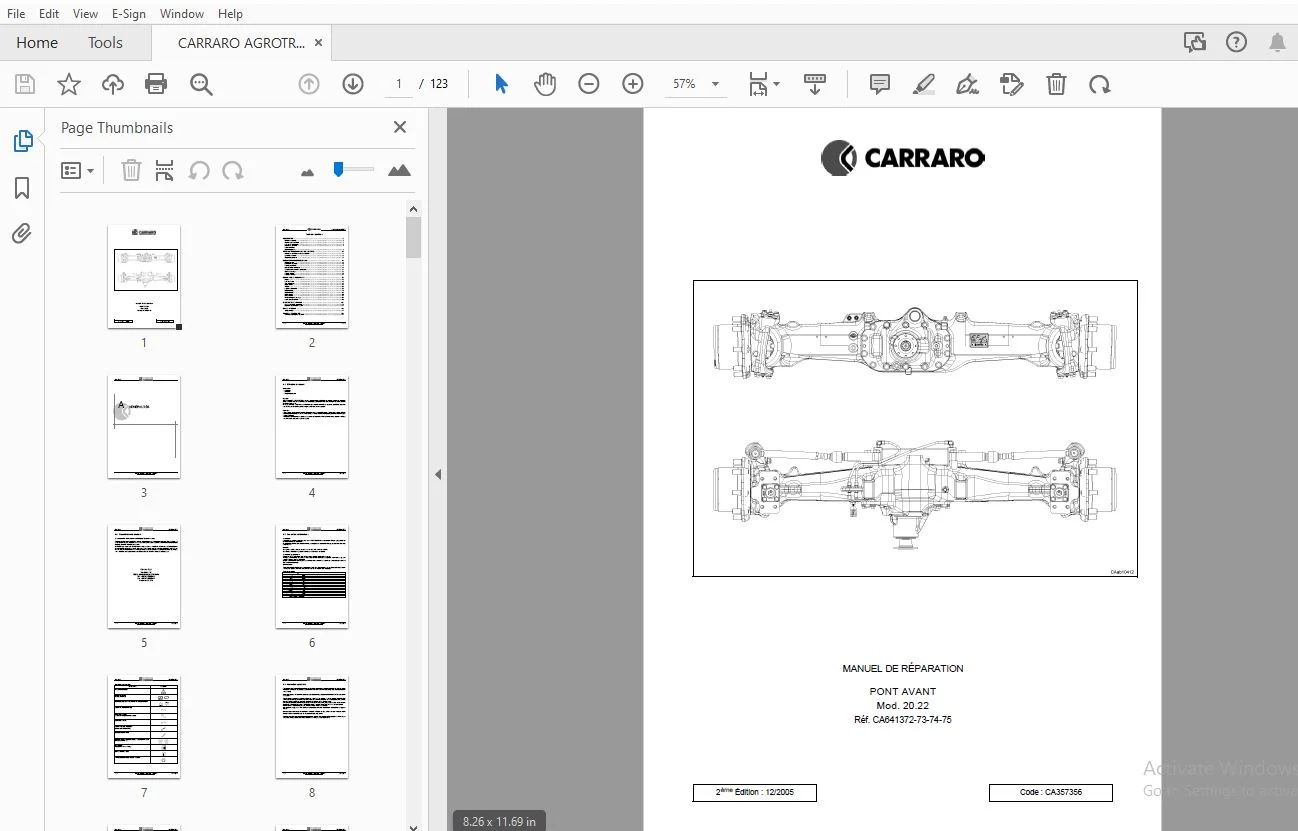
Task: Switch to the Tools tab
Action: (105, 43)
